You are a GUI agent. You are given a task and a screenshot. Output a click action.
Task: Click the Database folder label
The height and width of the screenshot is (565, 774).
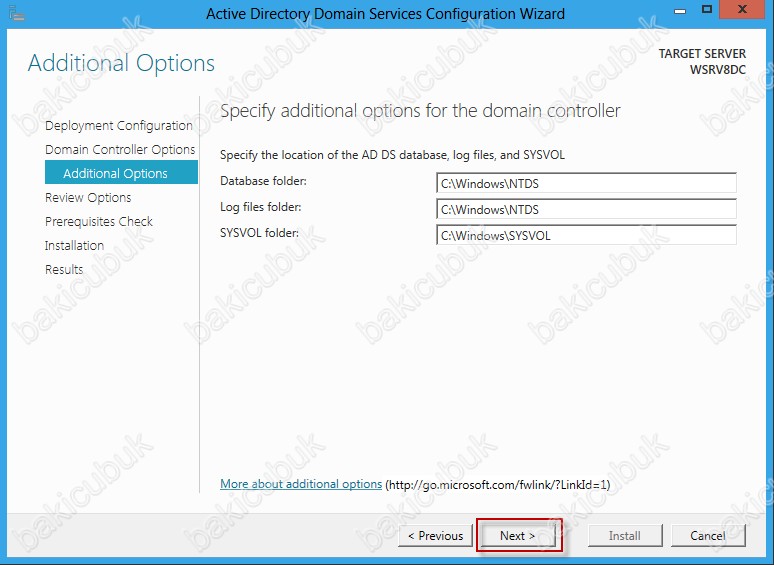263,181
